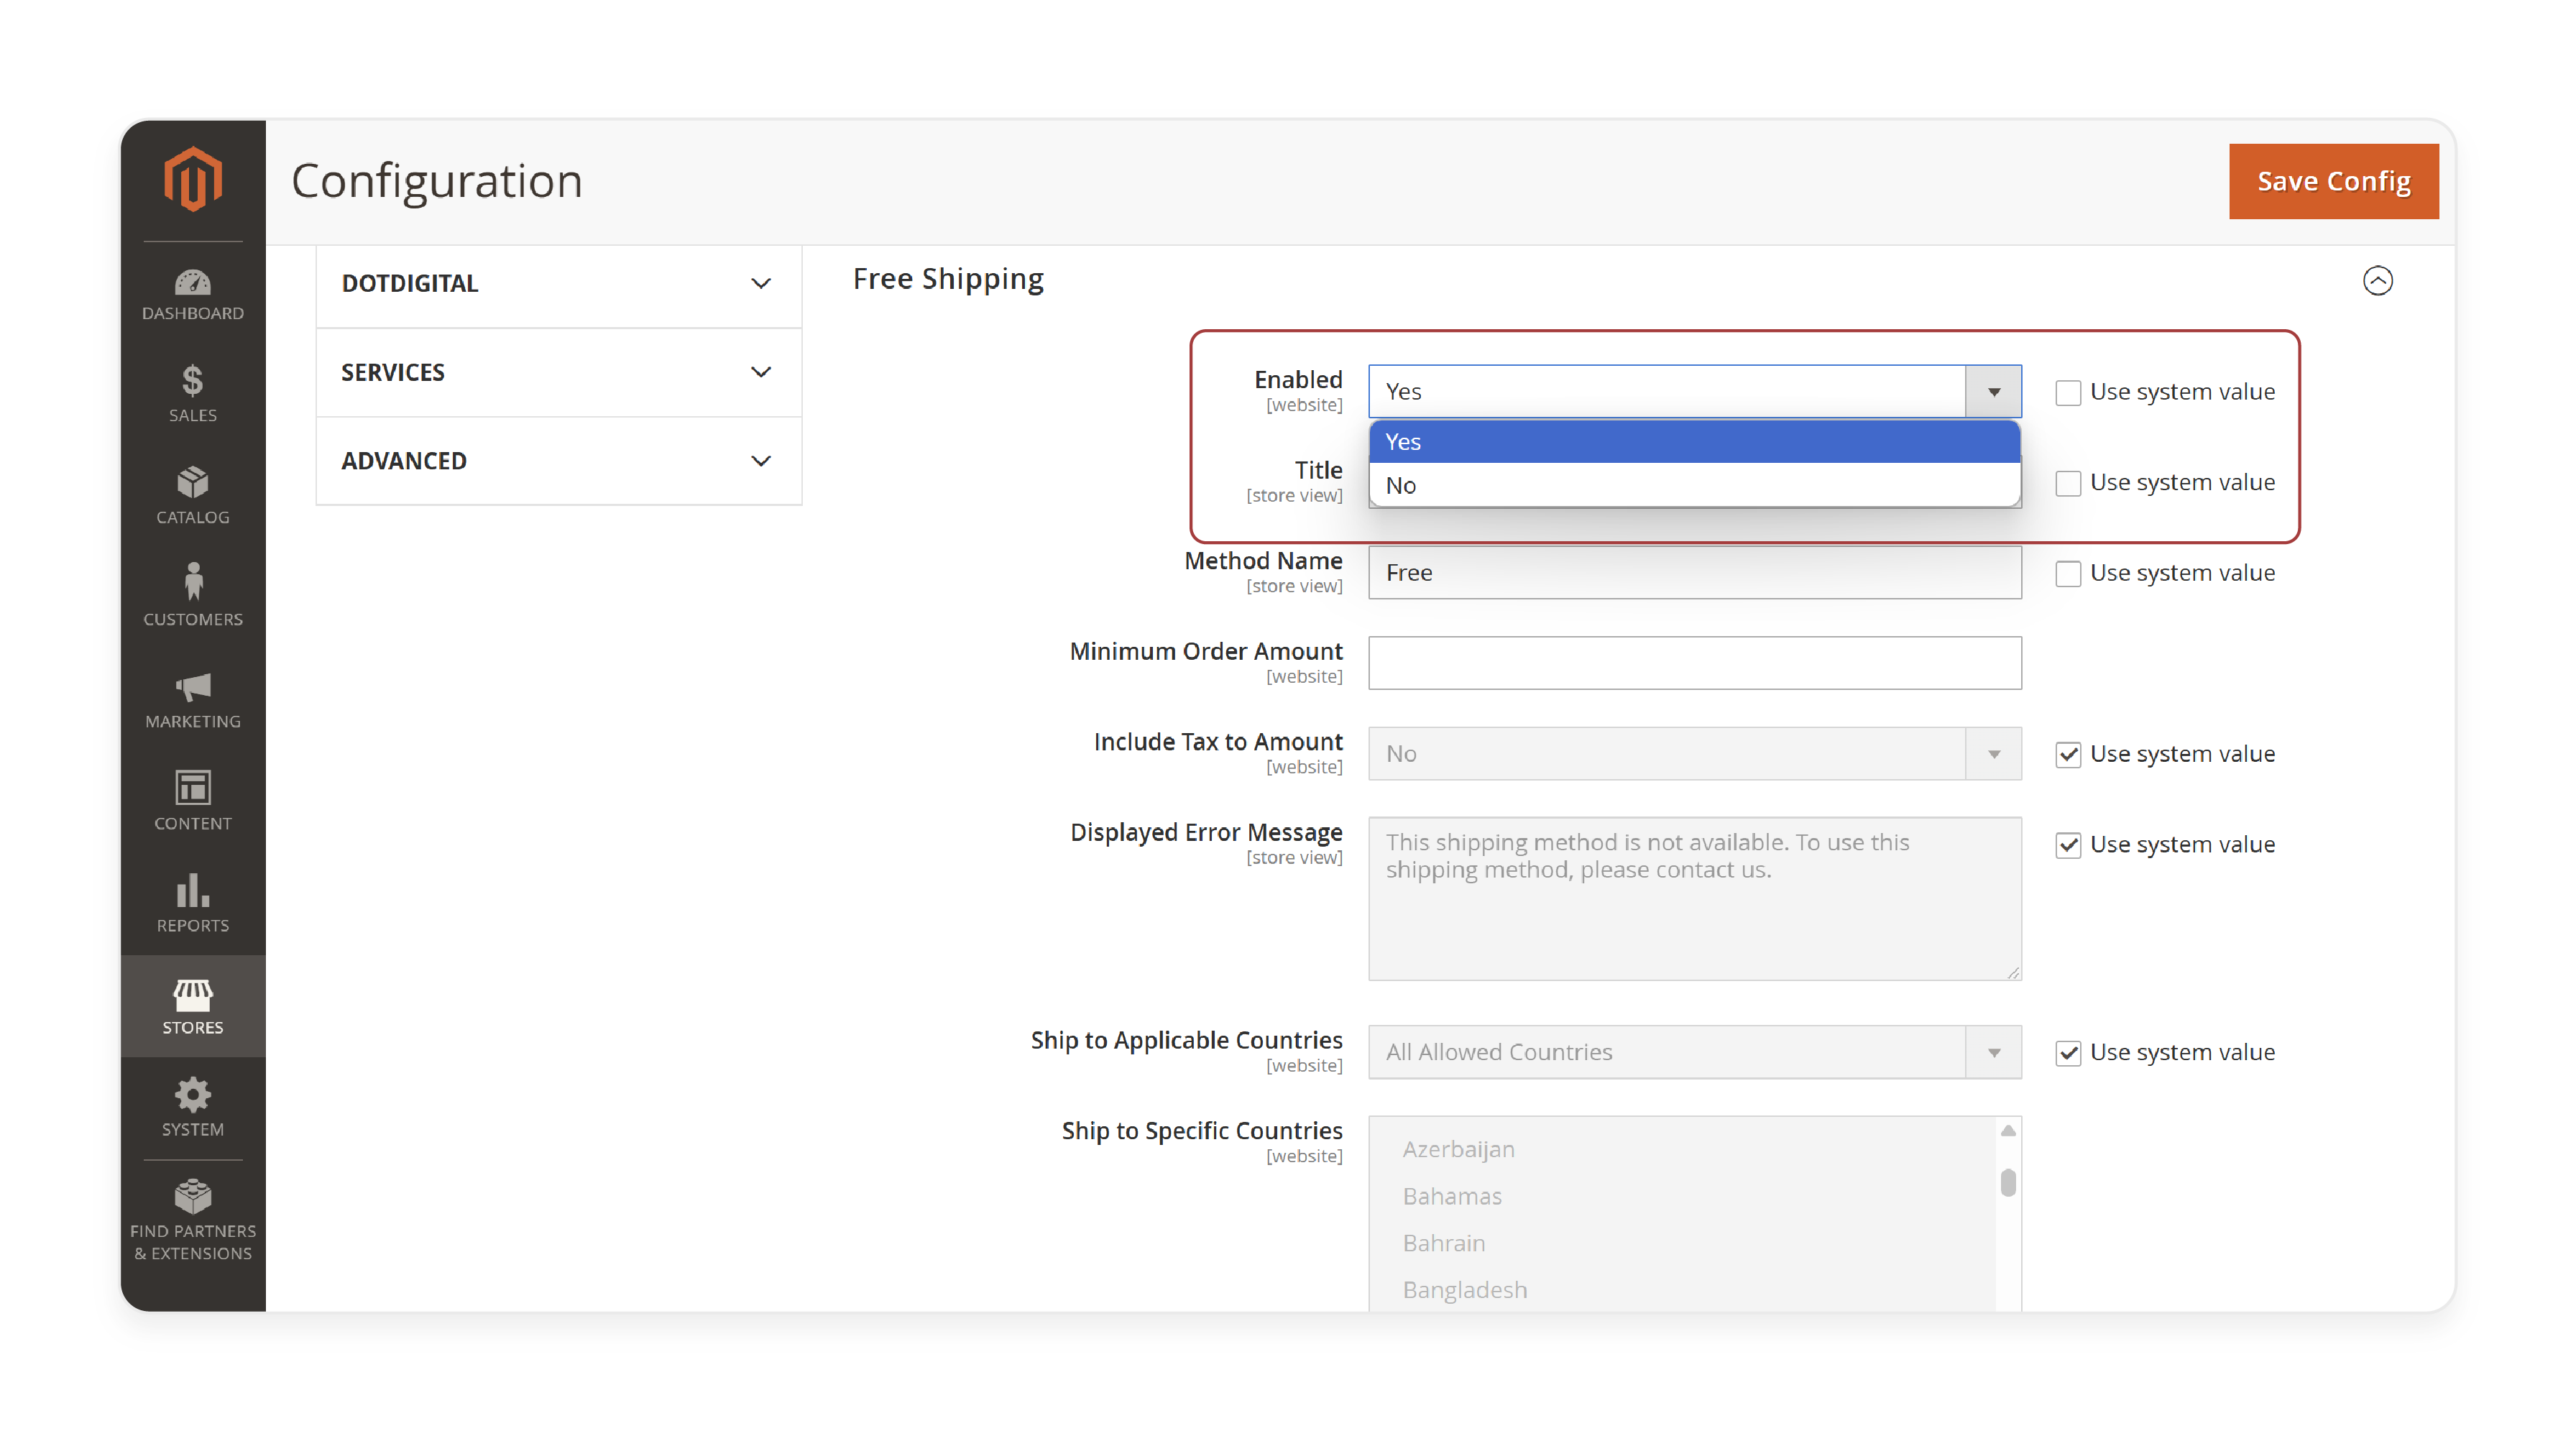The image size is (2576, 1431).
Task: Open the Include Tax to Amount dropdown
Action: click(x=1694, y=754)
